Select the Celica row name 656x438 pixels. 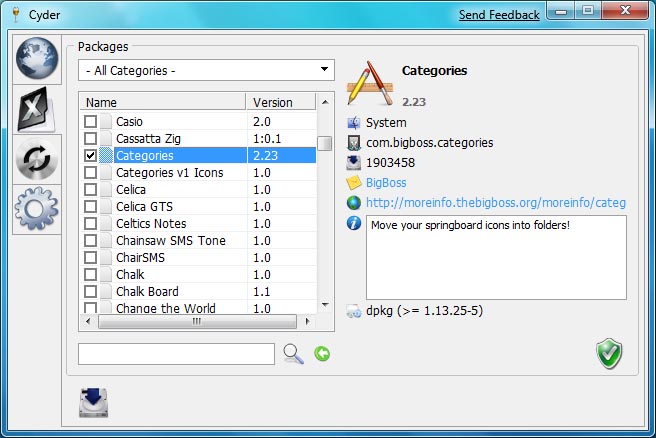pyautogui.click(x=131, y=190)
